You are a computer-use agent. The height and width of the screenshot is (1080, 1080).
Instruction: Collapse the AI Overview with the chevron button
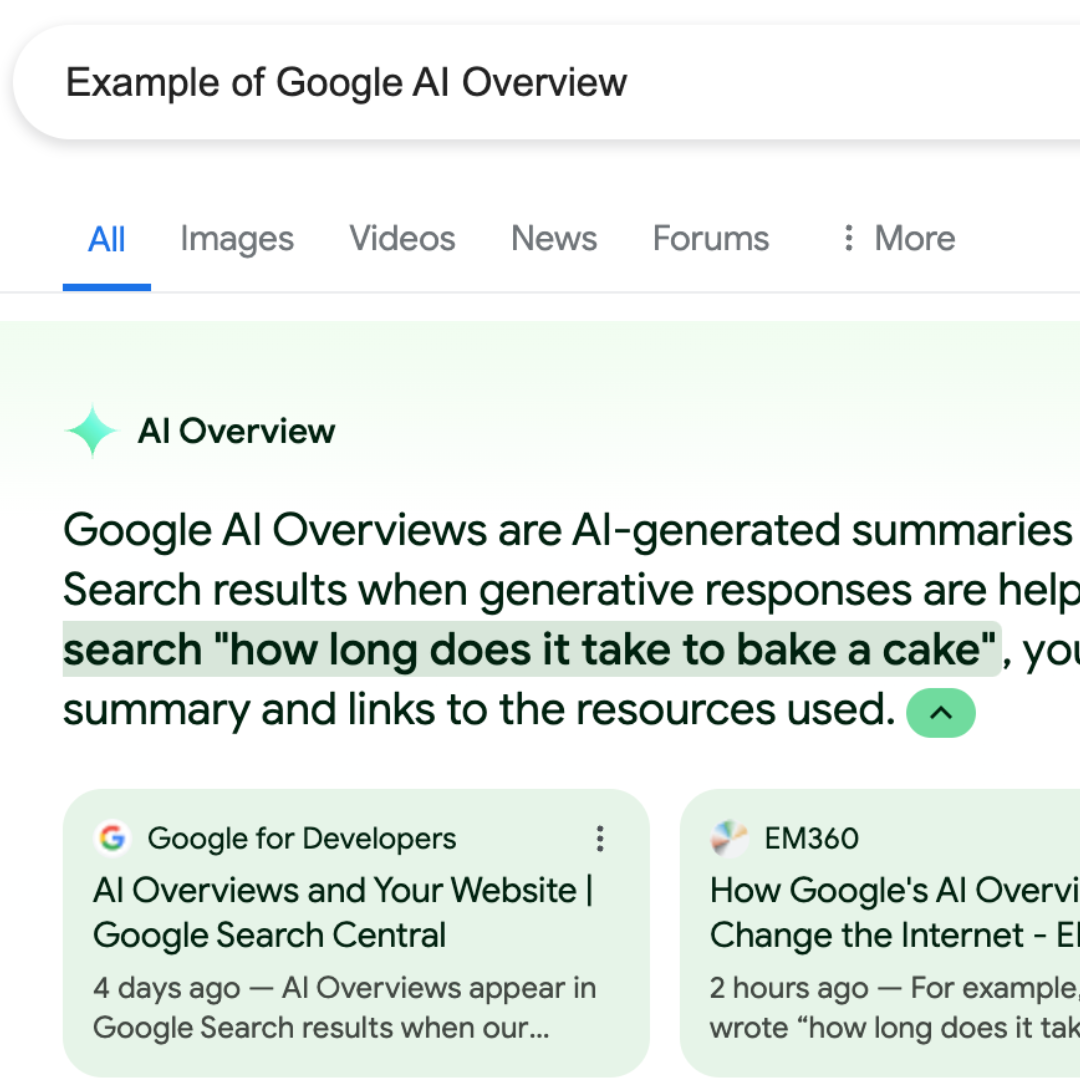940,713
